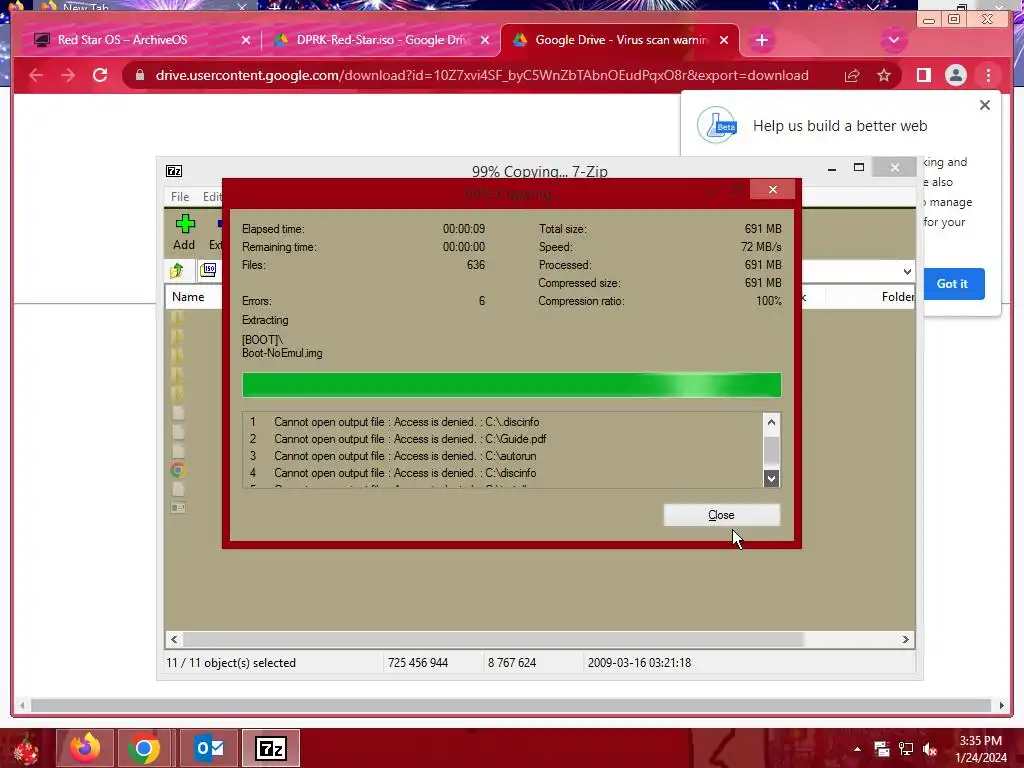Select error row for C:\Guide.pdf
This screenshot has height=768, width=1024.
[503, 439]
